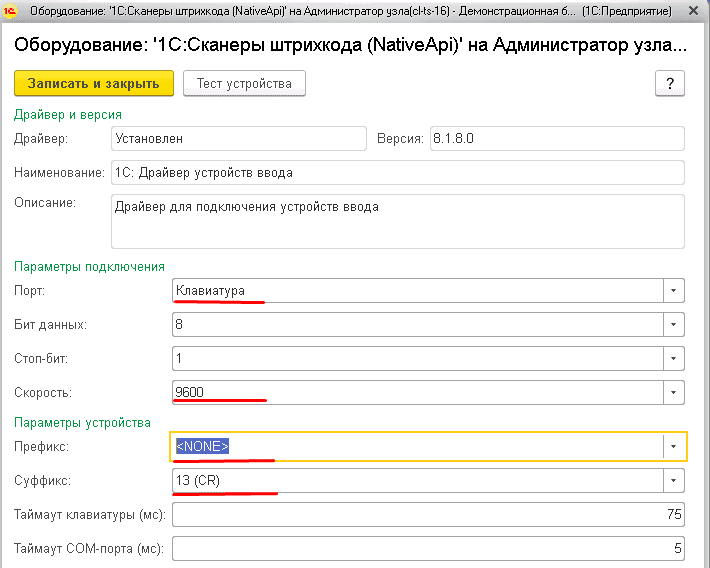Click the Таймаут COM-порта field
Viewport: 710px width, 568px height.
click(428, 549)
